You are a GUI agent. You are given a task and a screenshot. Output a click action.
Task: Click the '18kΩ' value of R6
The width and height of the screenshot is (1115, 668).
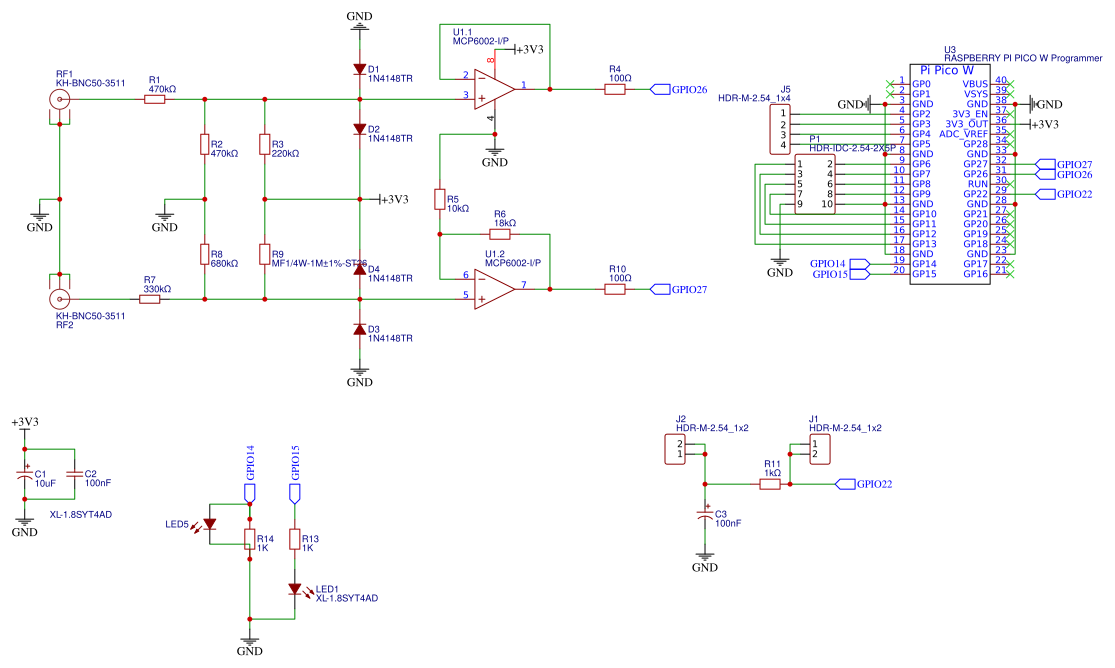[505, 223]
